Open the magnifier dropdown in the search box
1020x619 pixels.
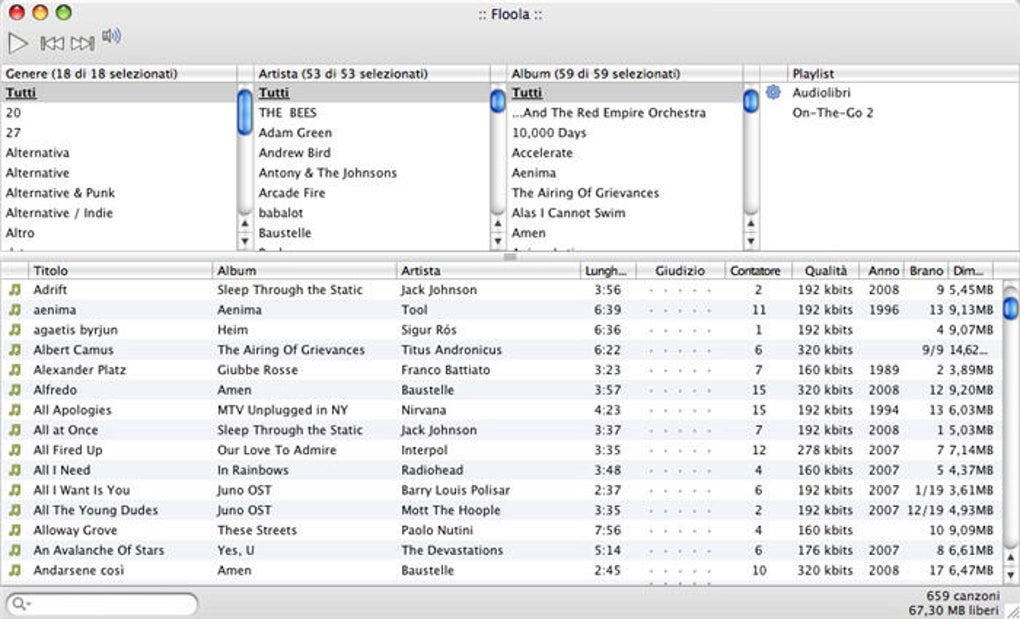[19, 604]
